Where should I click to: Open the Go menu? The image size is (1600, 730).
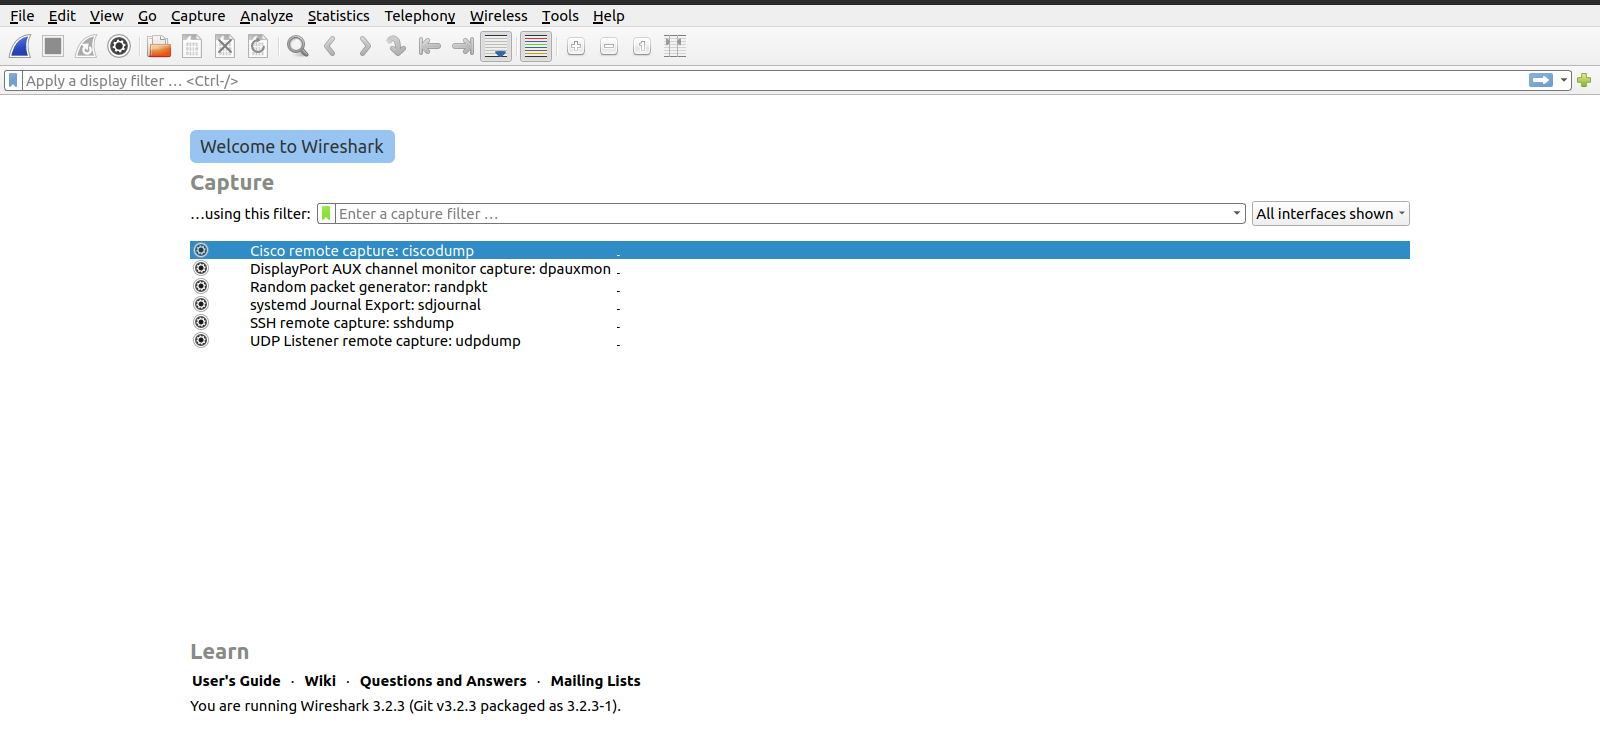(147, 16)
